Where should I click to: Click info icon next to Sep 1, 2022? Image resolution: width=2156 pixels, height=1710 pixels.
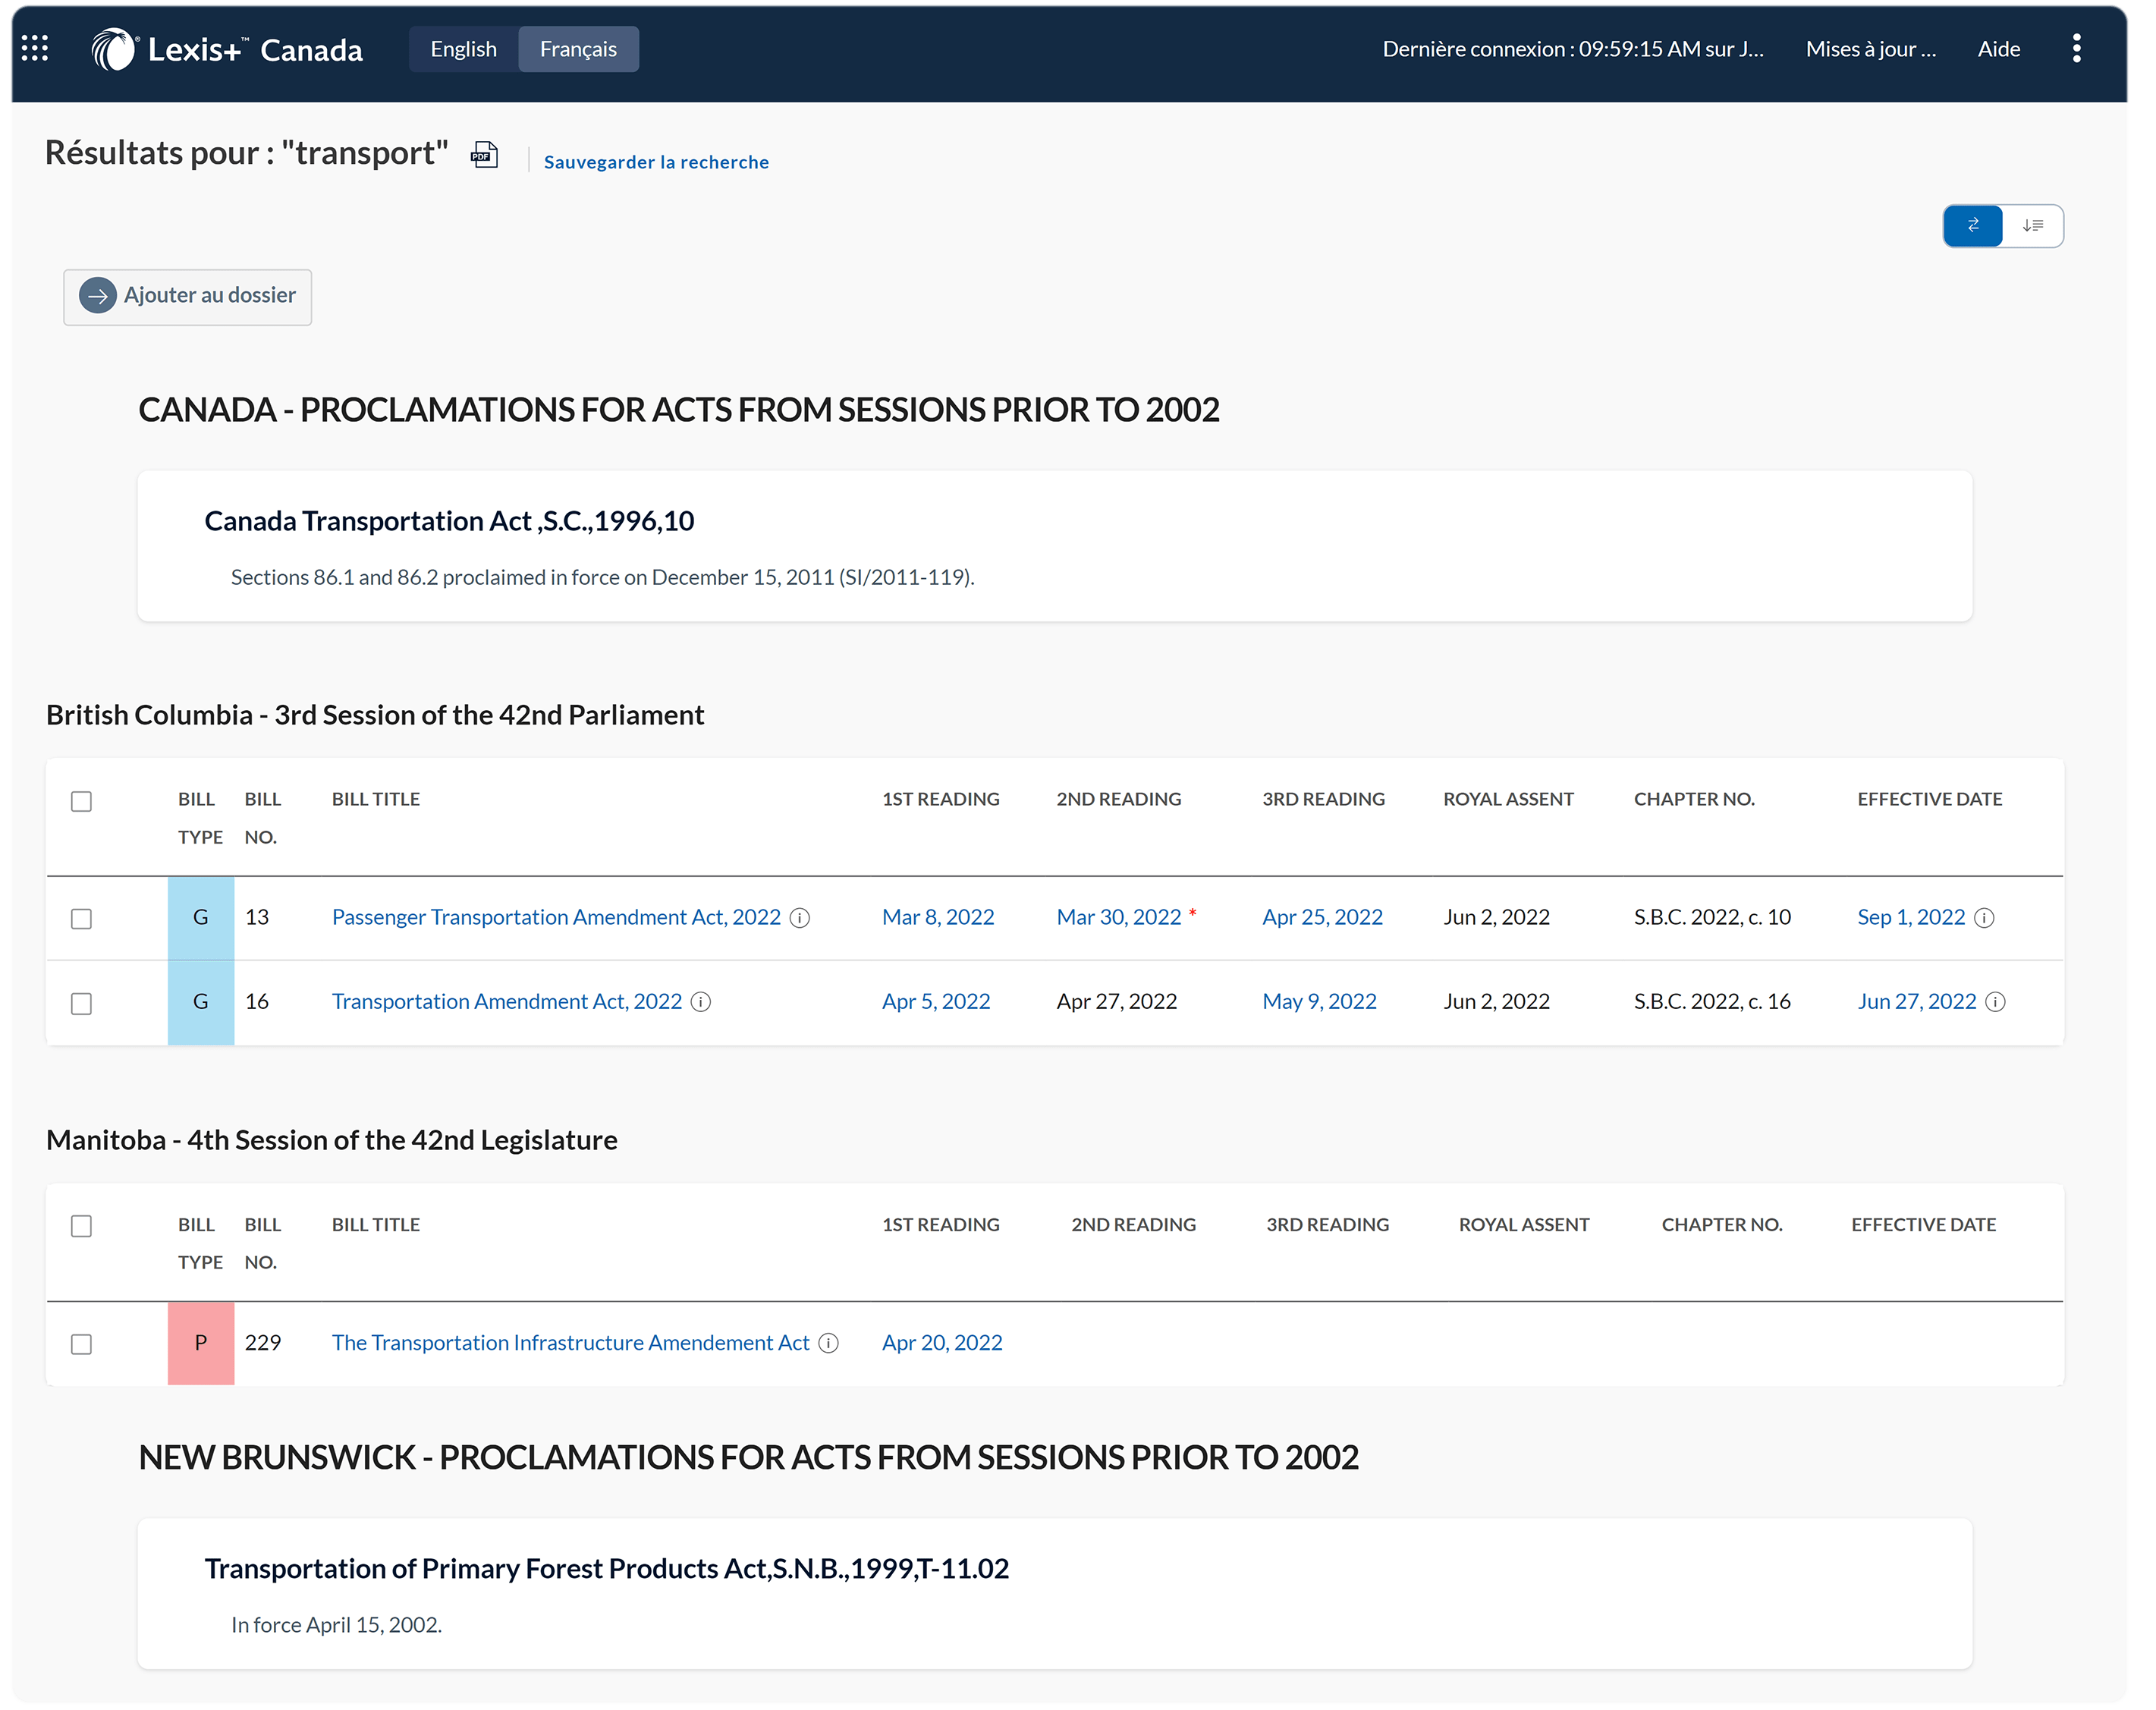click(x=1985, y=918)
